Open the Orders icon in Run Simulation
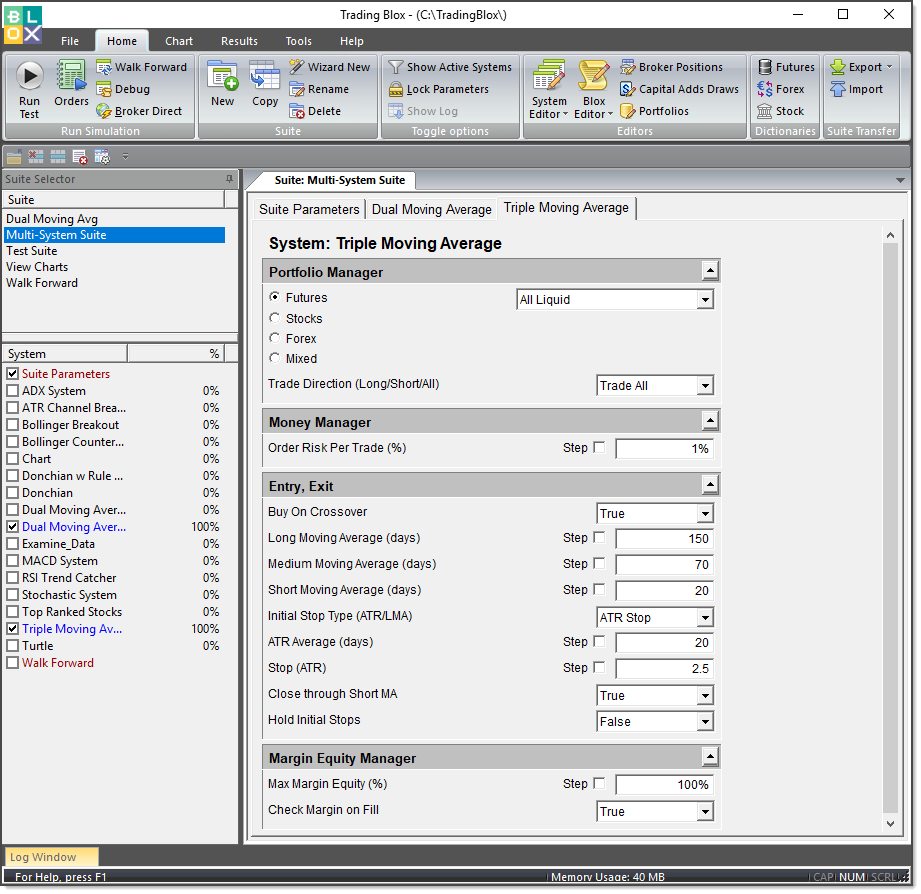The width and height of the screenshot is (921, 894). 71,77
